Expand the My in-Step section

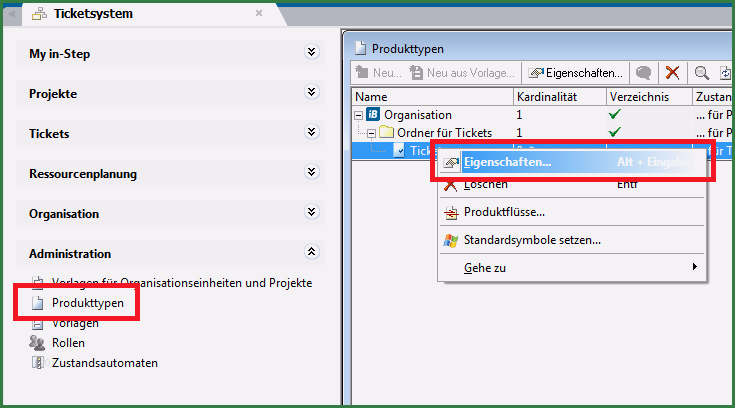[x=312, y=53]
